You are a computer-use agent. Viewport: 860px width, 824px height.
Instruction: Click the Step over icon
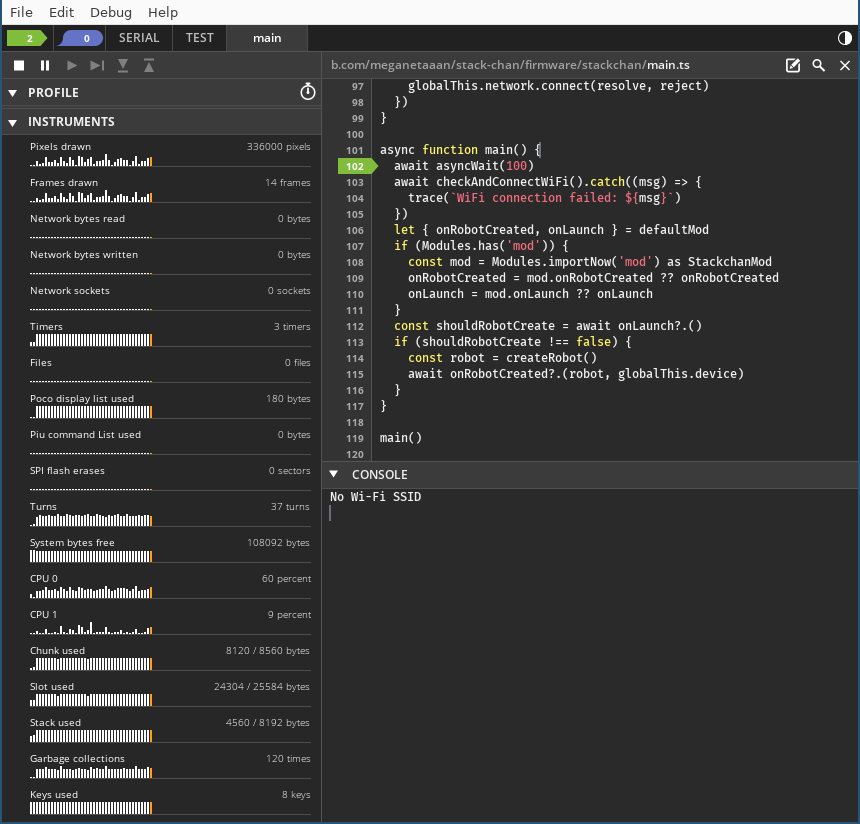[x=97, y=66]
